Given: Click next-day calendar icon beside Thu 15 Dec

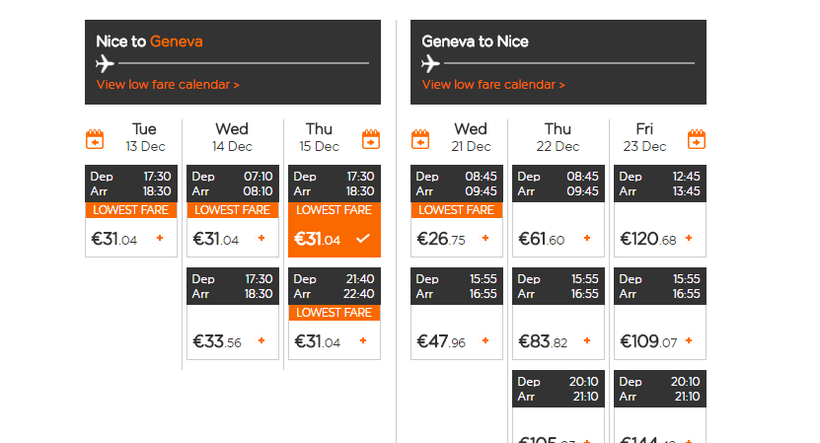Looking at the screenshot, I should click(371, 139).
